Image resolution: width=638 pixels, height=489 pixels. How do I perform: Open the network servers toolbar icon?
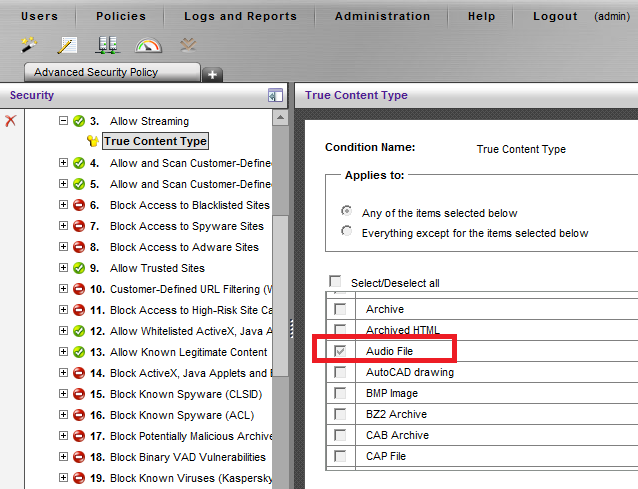click(108, 45)
